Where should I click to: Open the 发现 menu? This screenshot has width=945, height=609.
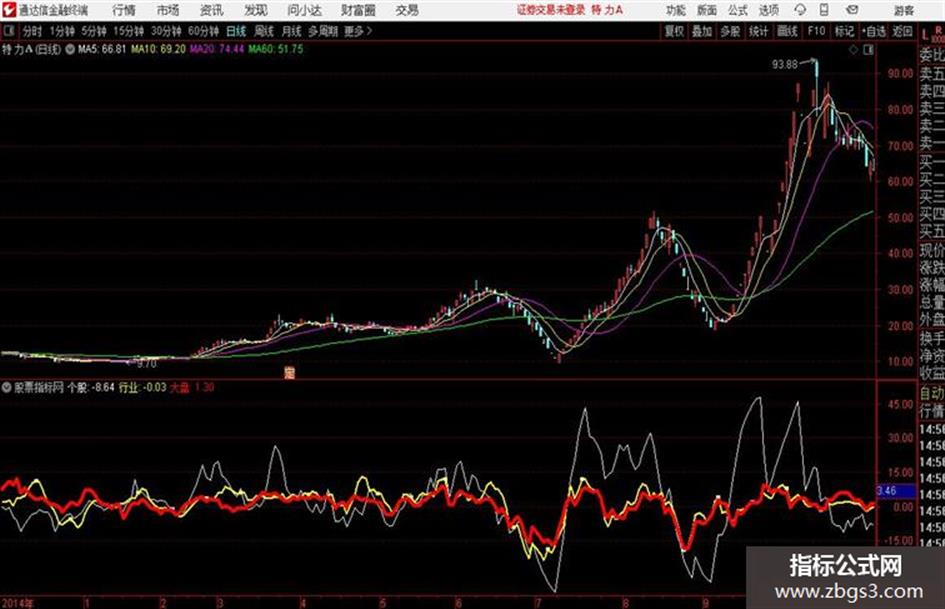pos(255,10)
